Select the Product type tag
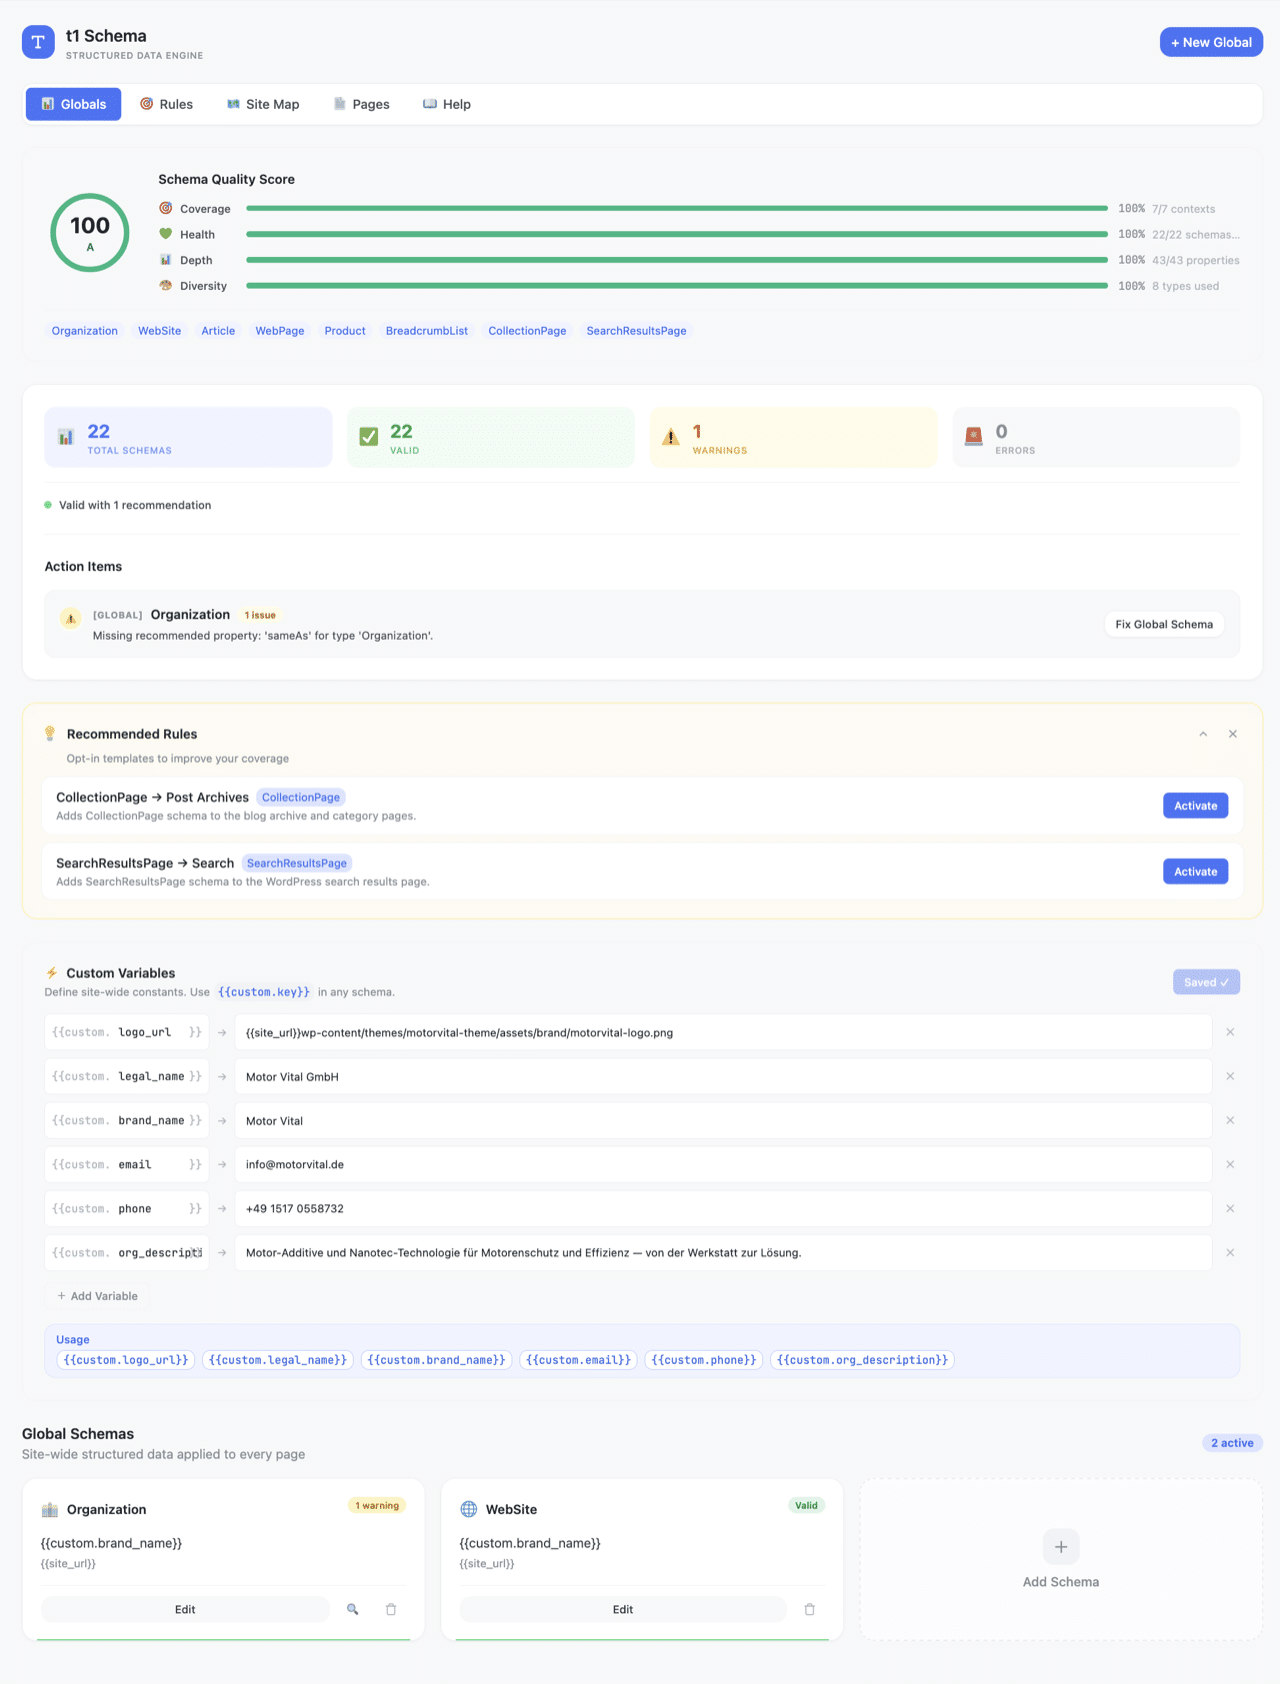This screenshot has height=1684, width=1280. click(x=345, y=331)
